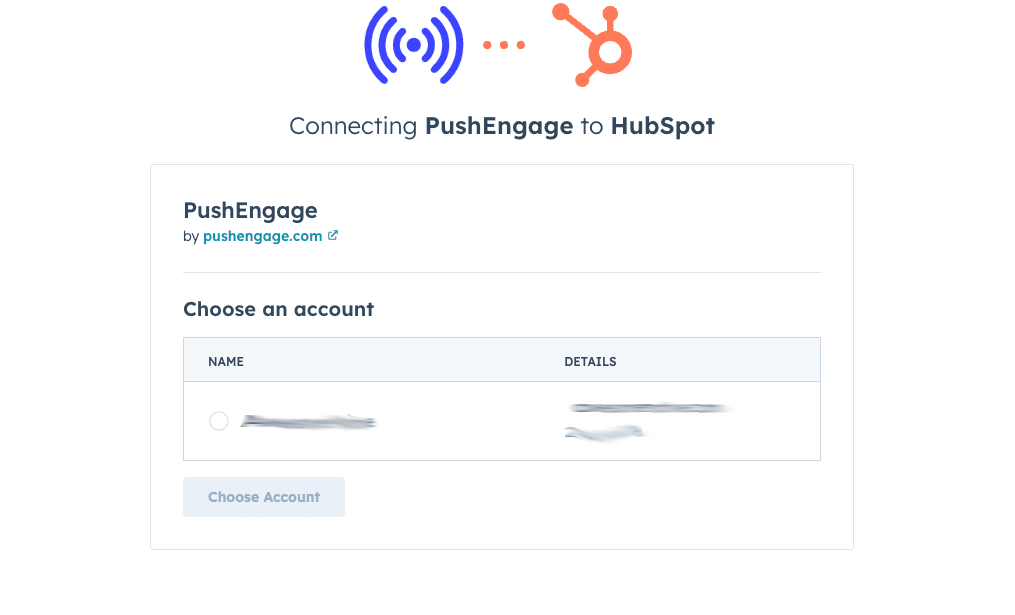Click the first blurred details line
The height and width of the screenshot is (615, 1015).
click(647, 408)
